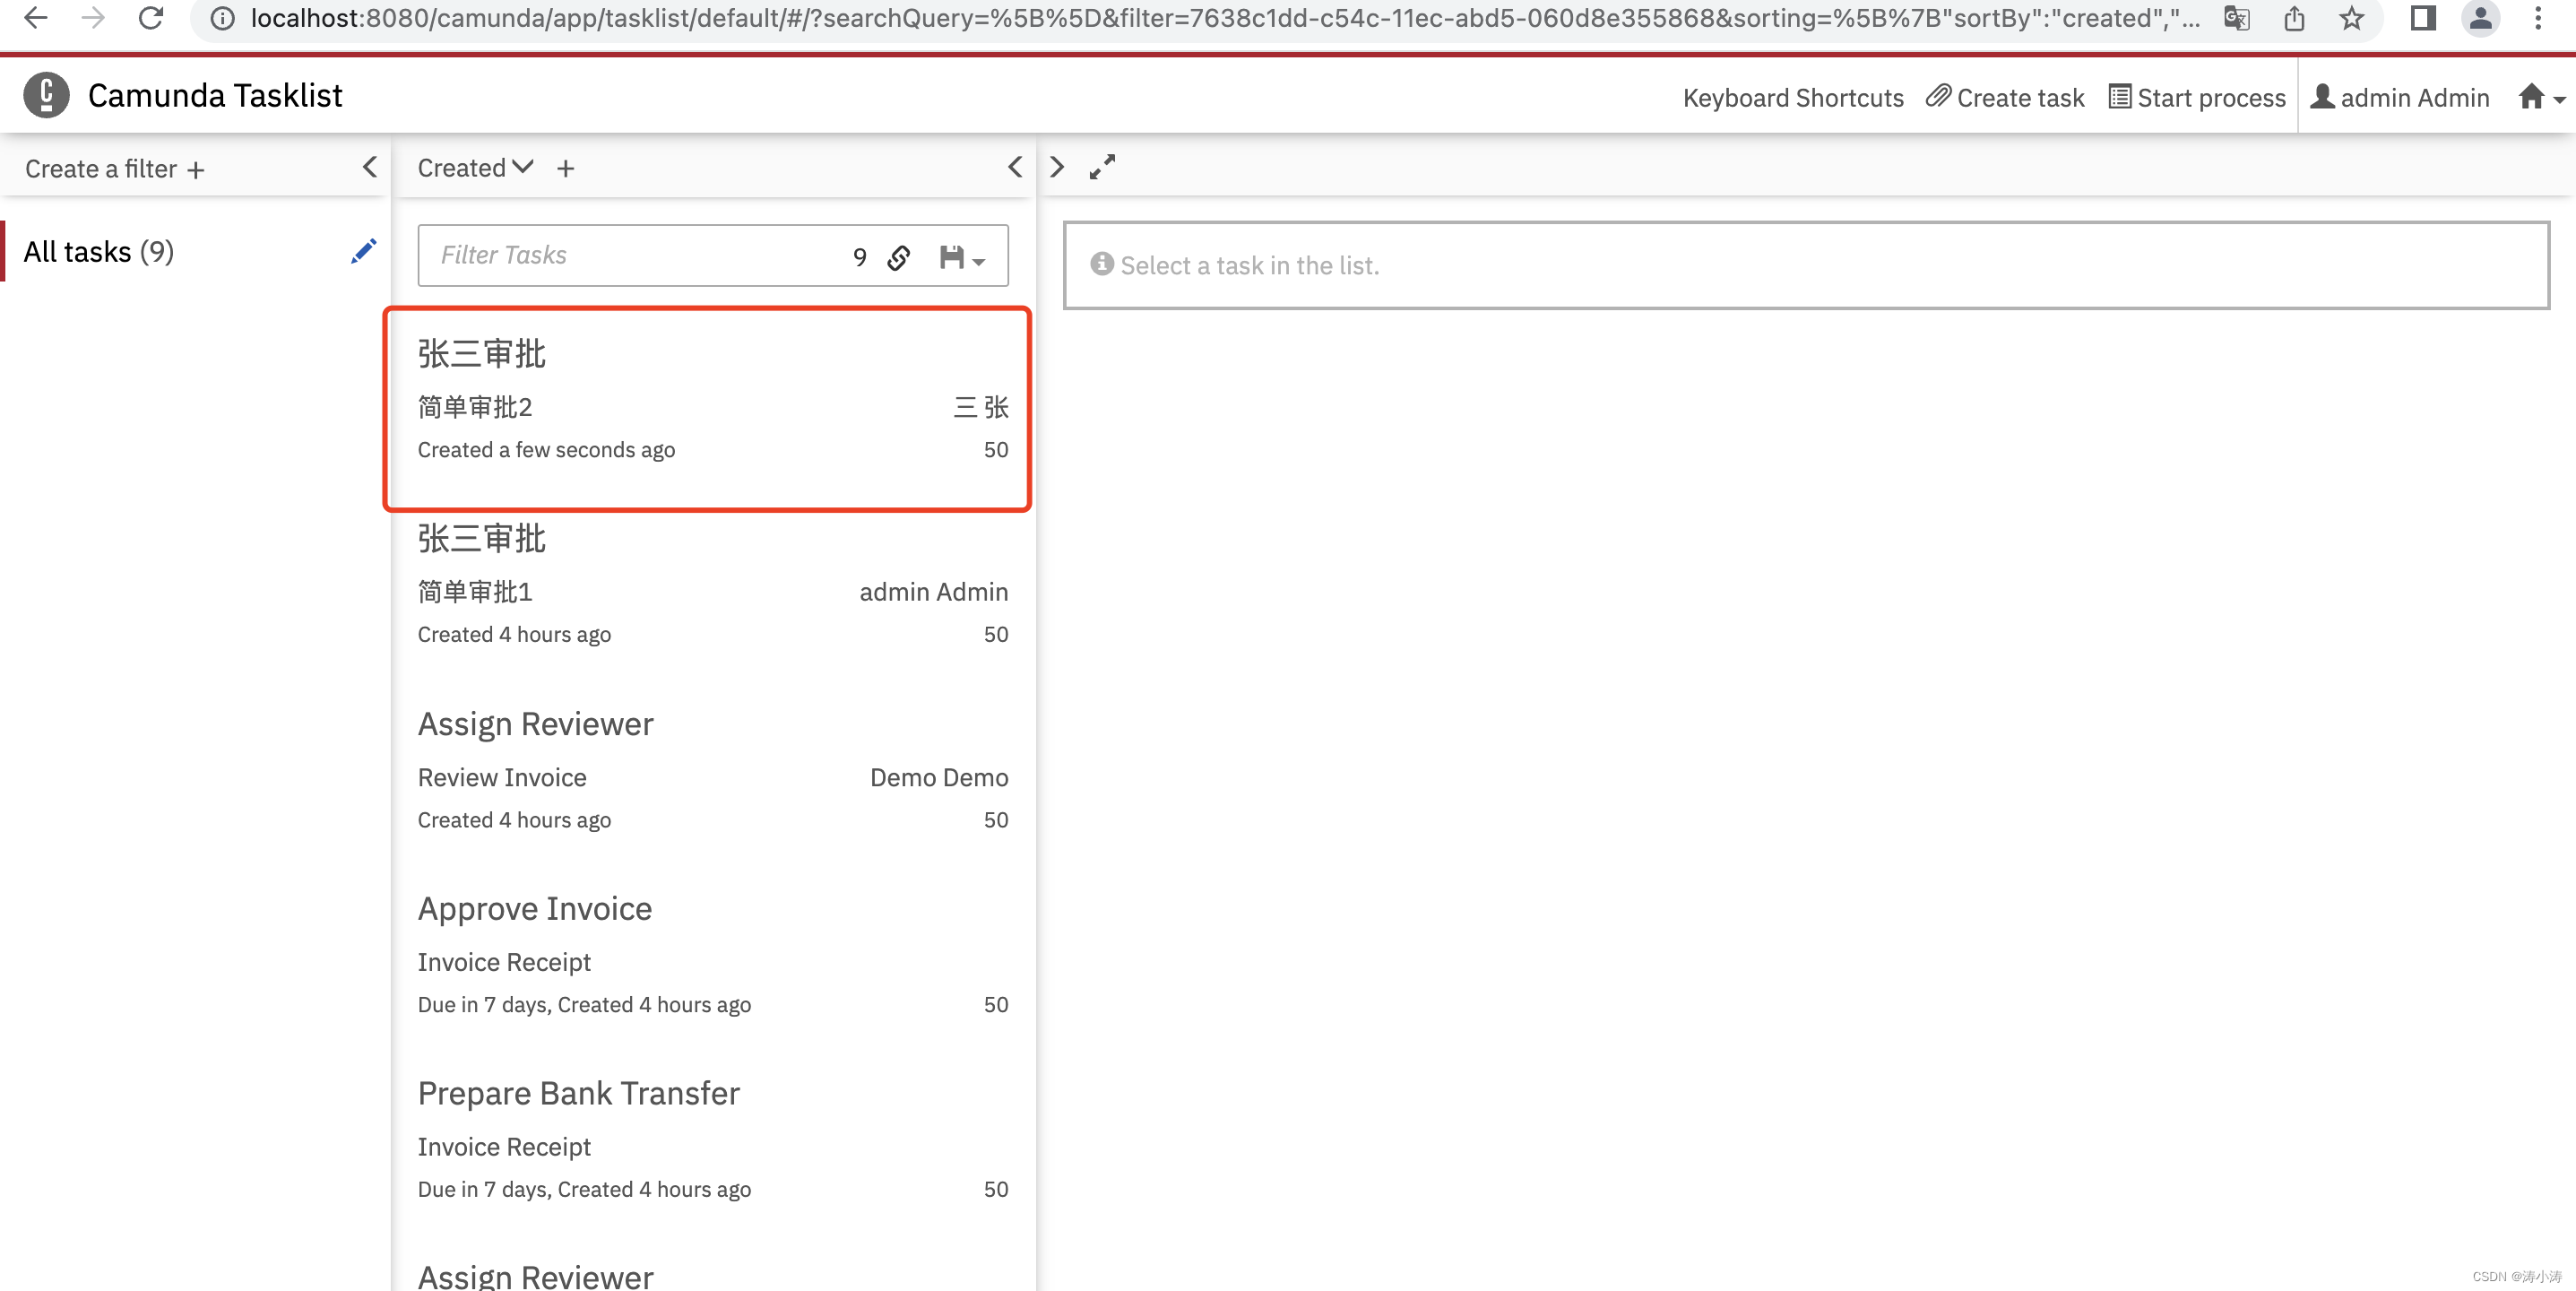
Task: Click the share page icon
Action: click(2294, 18)
